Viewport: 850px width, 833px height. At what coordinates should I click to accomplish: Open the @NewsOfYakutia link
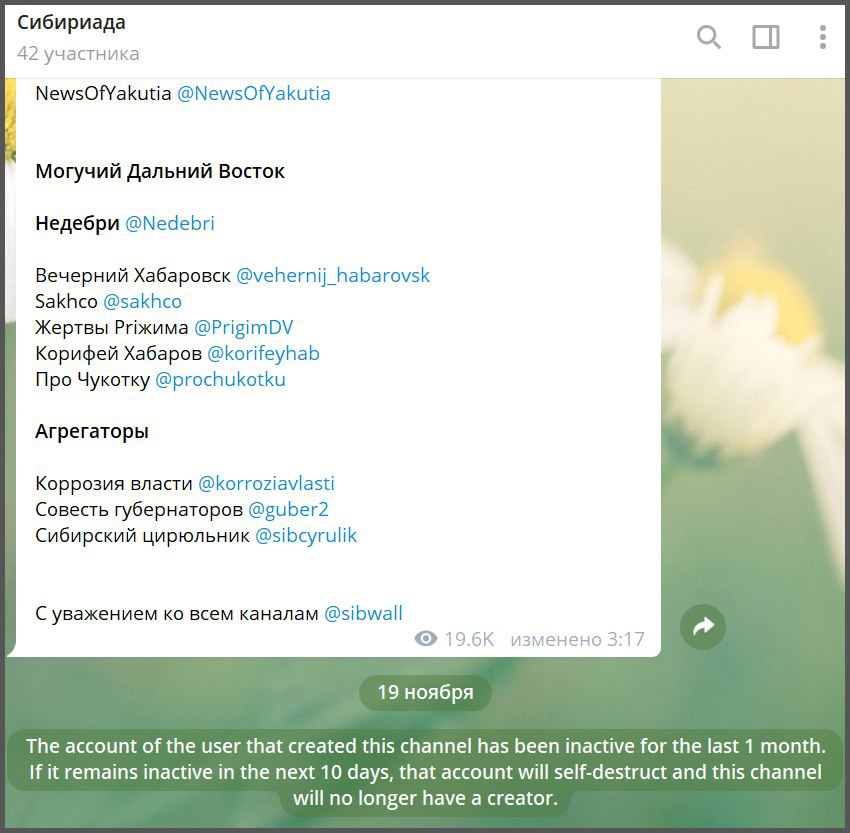click(x=254, y=93)
